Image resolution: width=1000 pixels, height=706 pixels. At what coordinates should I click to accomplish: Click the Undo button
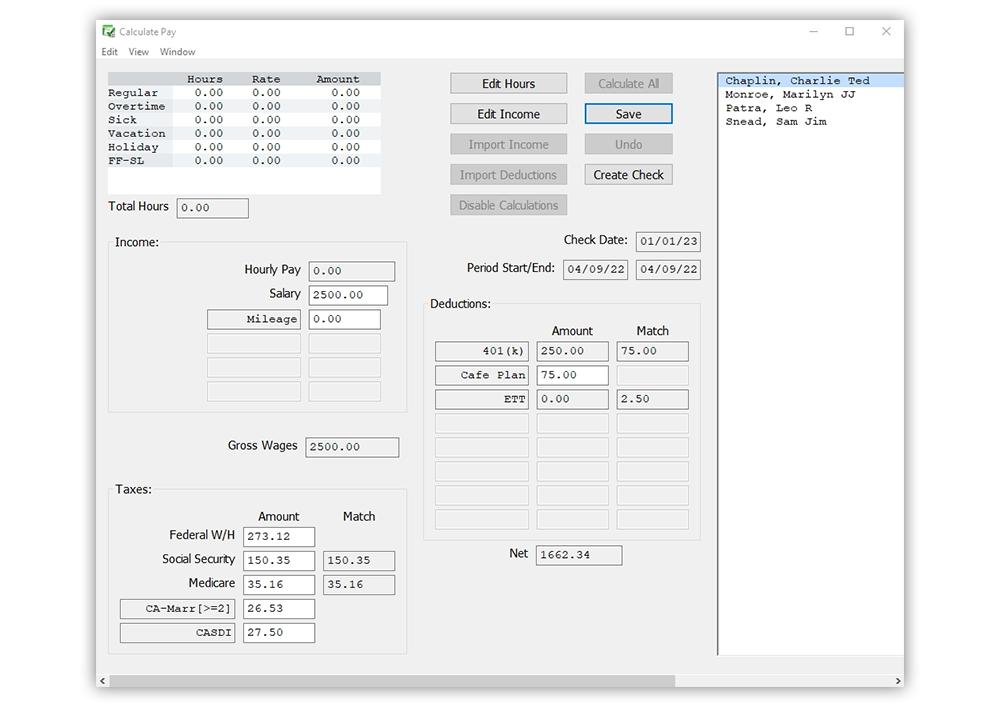click(628, 144)
